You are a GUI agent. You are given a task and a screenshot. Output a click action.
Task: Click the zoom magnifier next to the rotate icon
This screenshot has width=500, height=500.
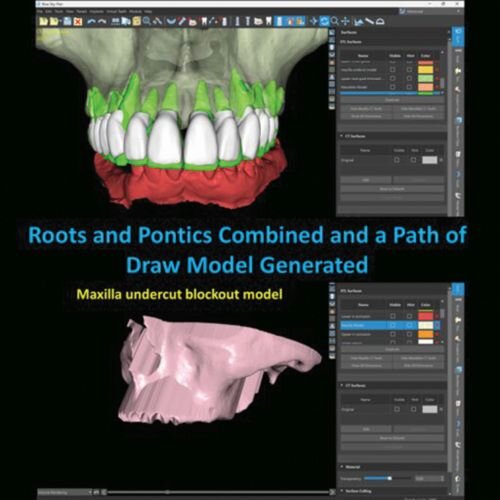(x=334, y=22)
